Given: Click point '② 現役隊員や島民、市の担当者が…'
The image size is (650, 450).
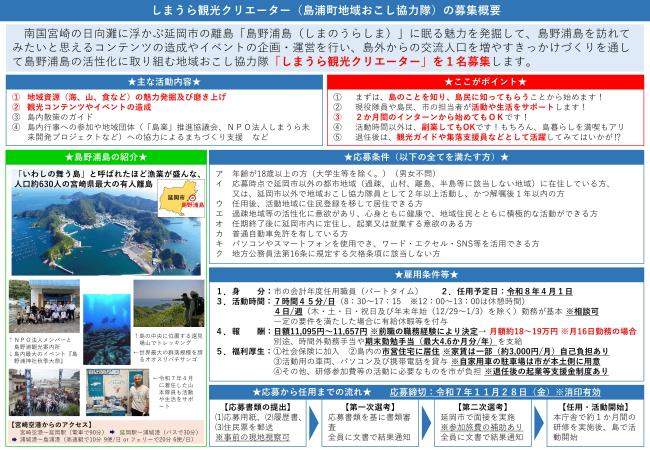Looking at the screenshot, I should pos(459,107).
